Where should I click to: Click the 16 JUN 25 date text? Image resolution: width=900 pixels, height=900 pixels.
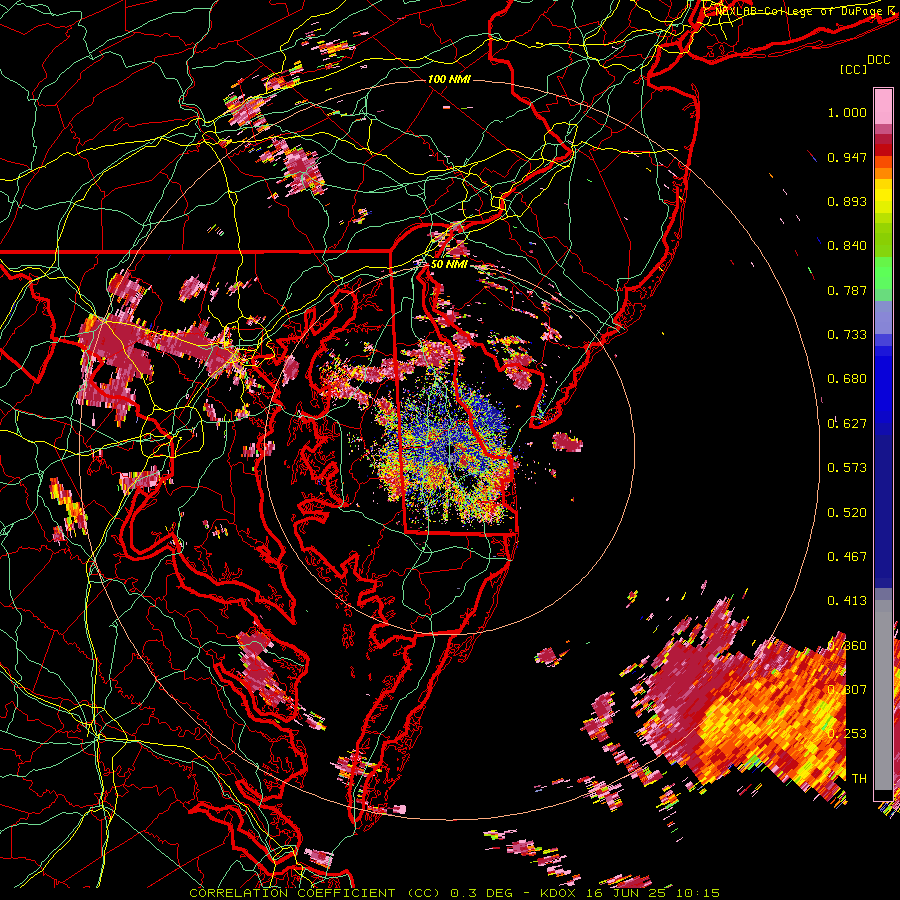click(x=627, y=893)
